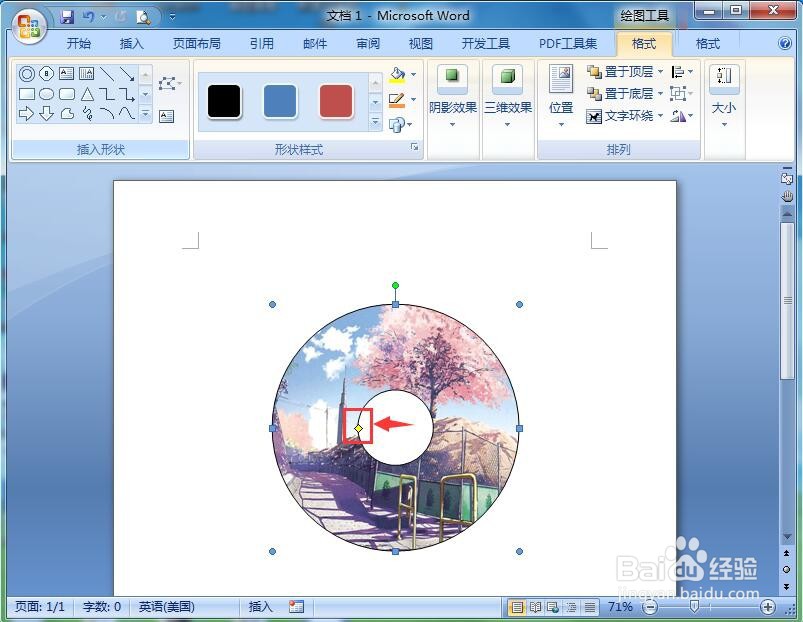The height and width of the screenshot is (622, 803).
Task: Open 阴影效果 shadow effects dropdown
Action: [x=452, y=96]
